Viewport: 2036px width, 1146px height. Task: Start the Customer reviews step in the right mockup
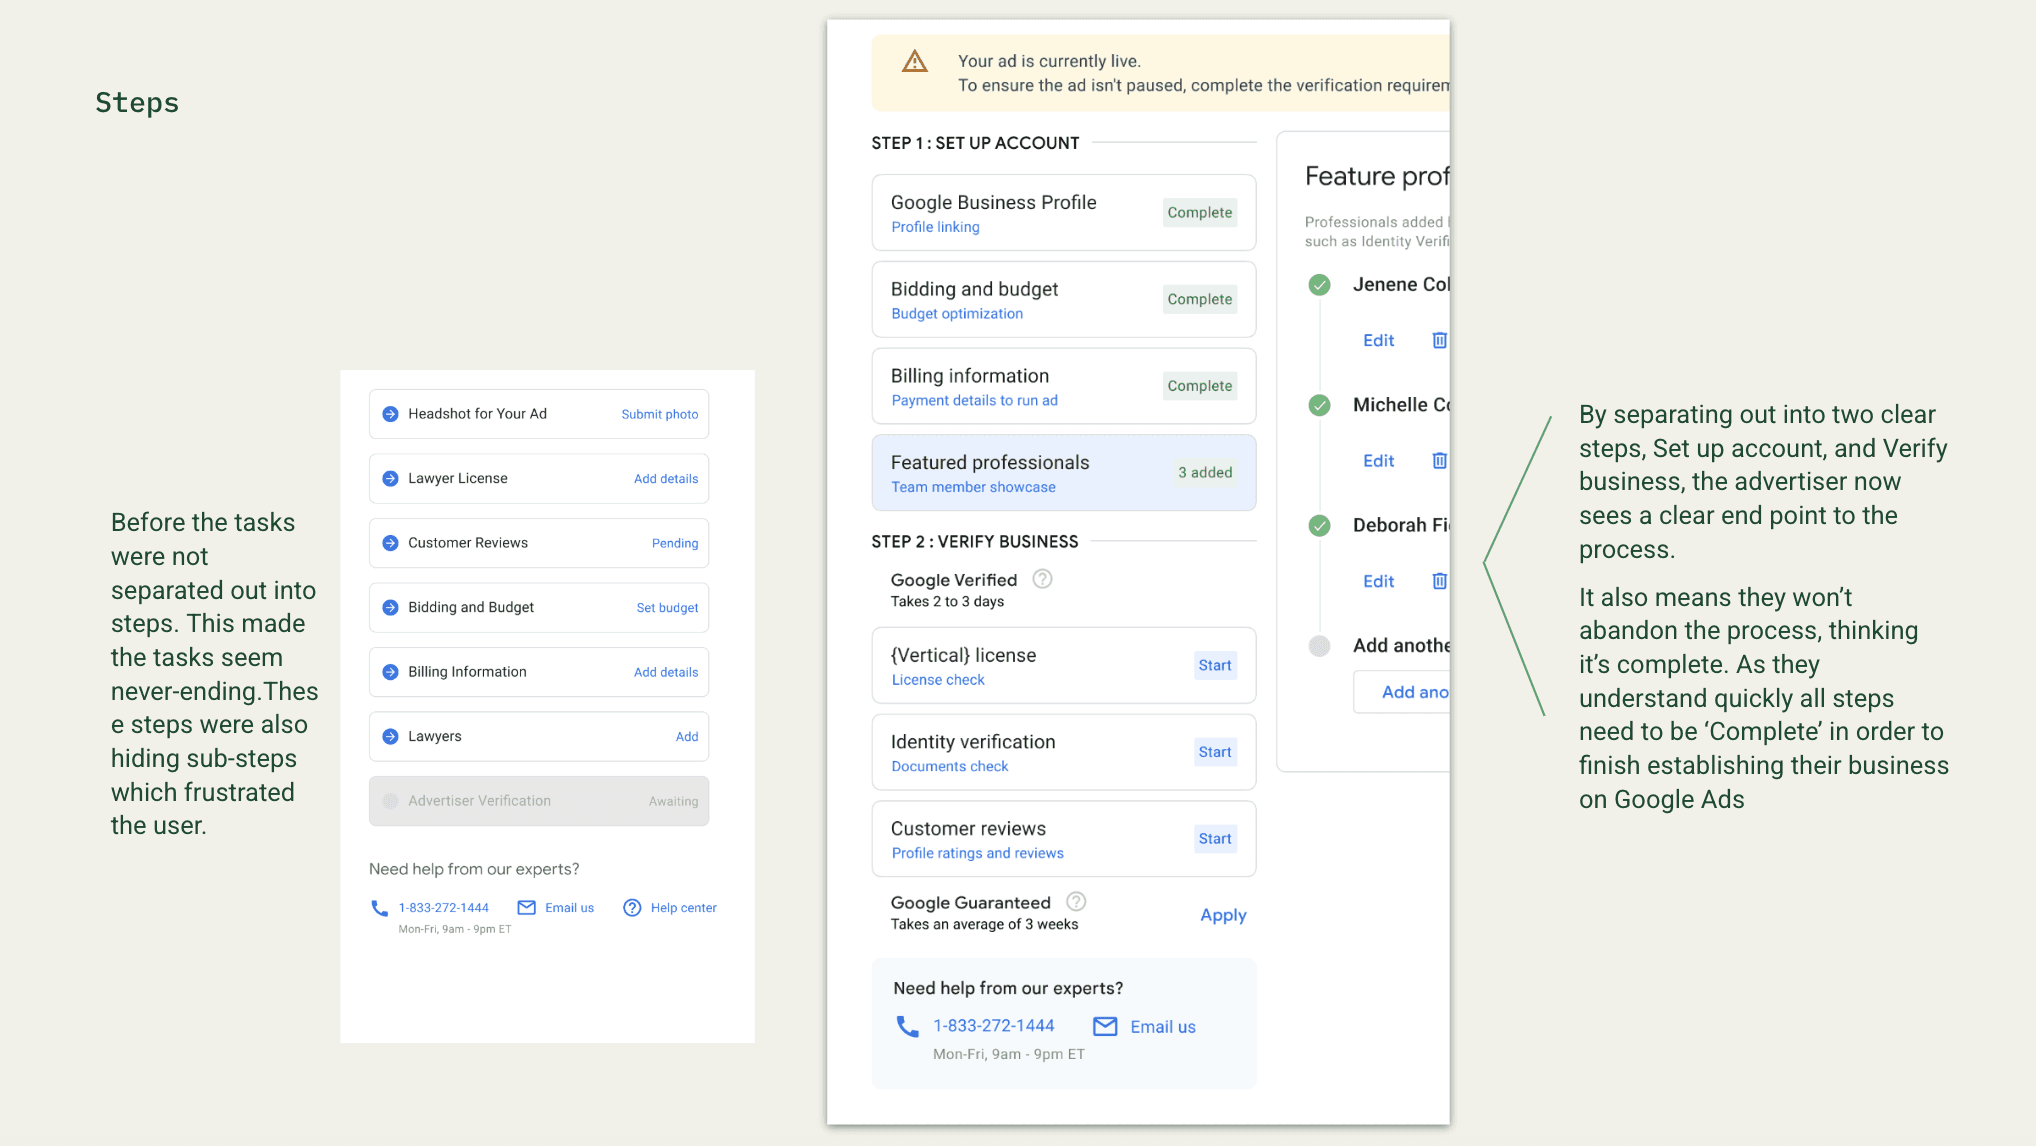tap(1215, 839)
